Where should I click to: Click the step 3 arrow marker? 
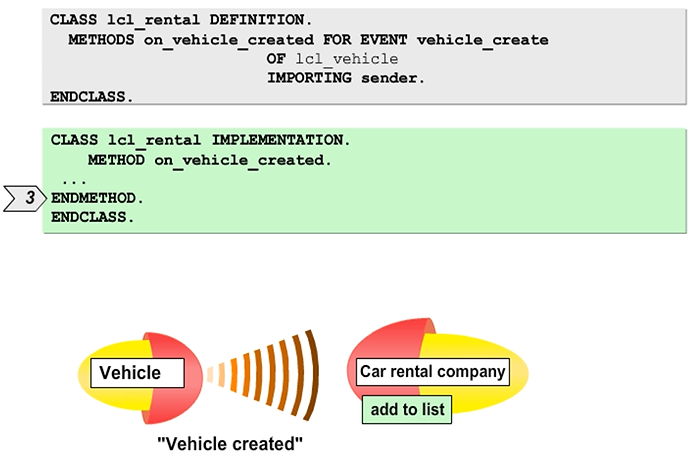(27, 198)
